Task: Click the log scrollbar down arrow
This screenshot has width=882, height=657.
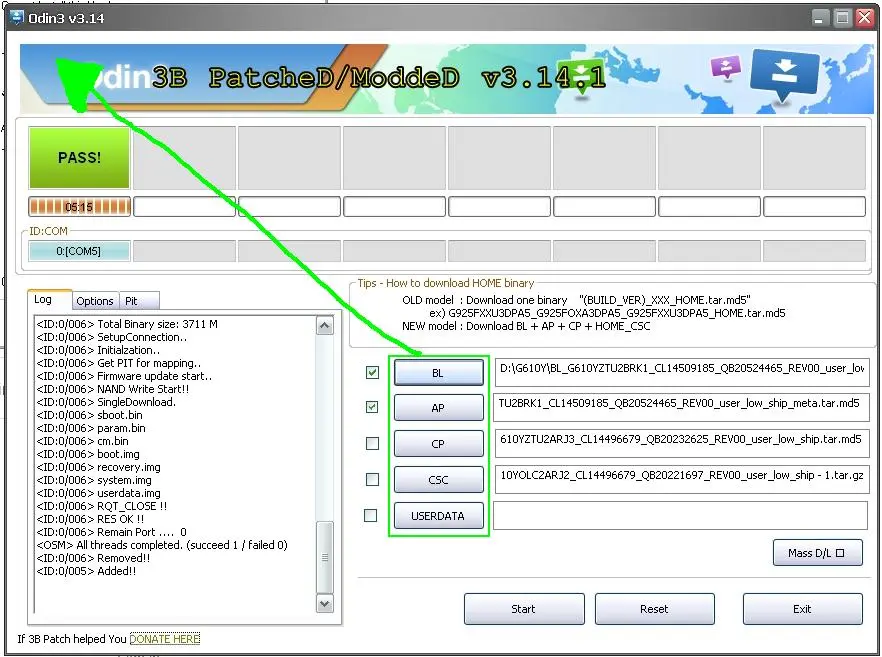Action: point(325,604)
